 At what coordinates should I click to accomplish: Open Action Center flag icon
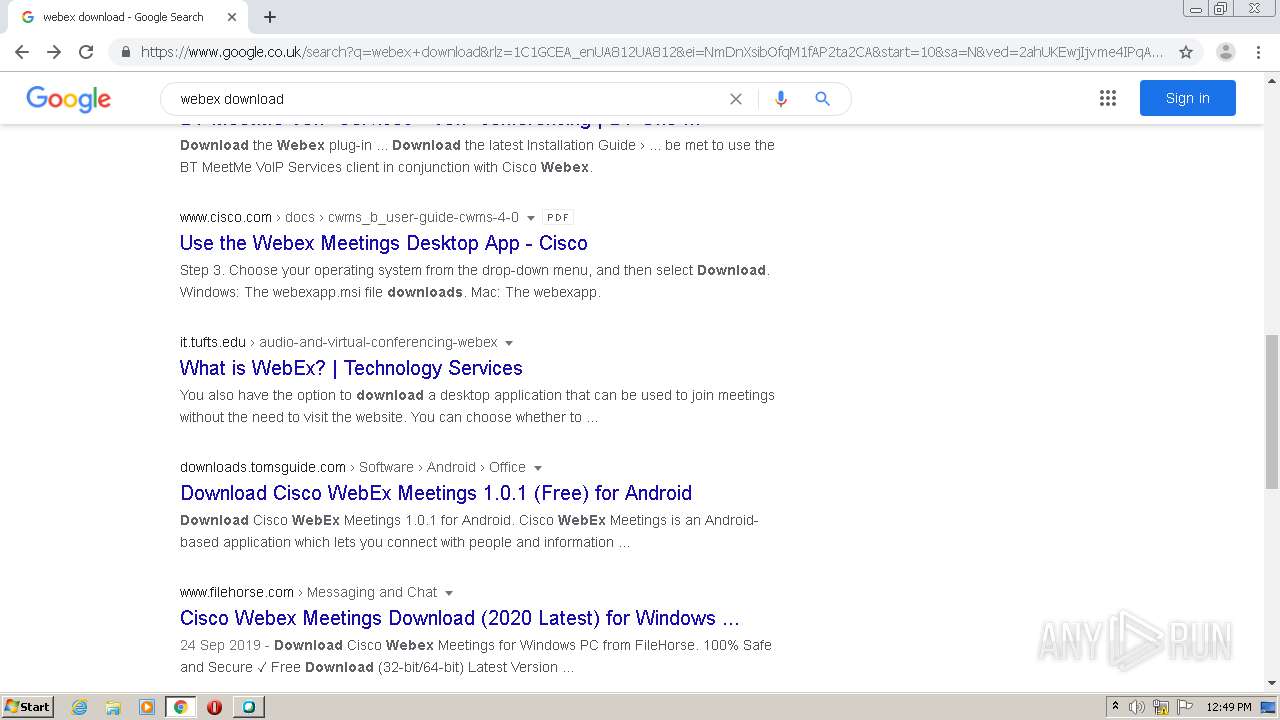(x=1185, y=707)
